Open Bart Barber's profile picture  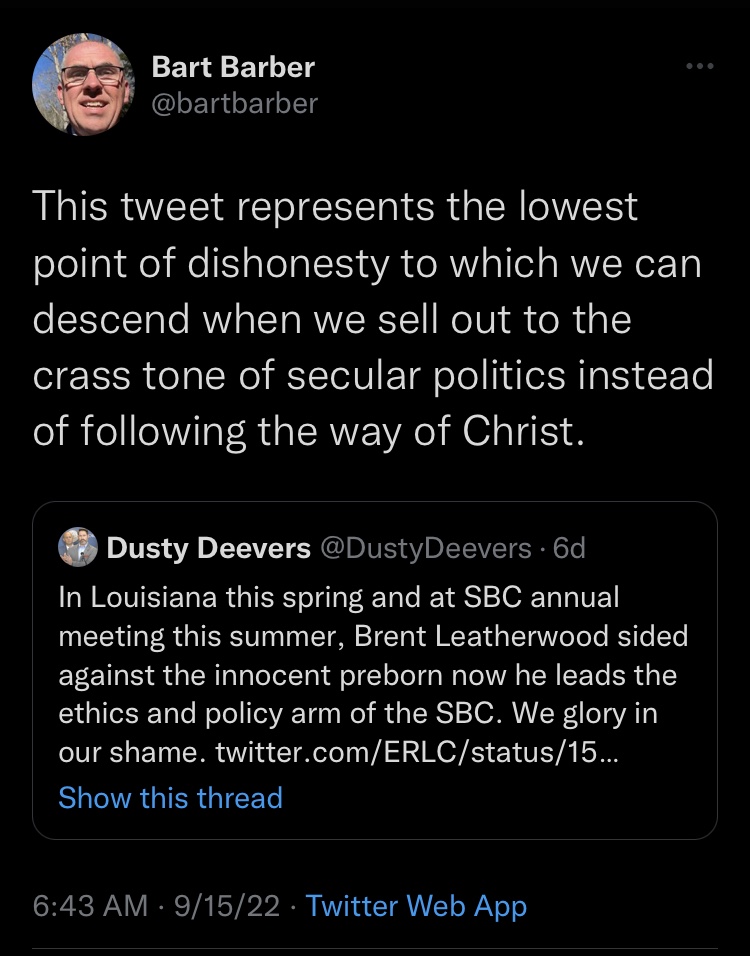(84, 85)
